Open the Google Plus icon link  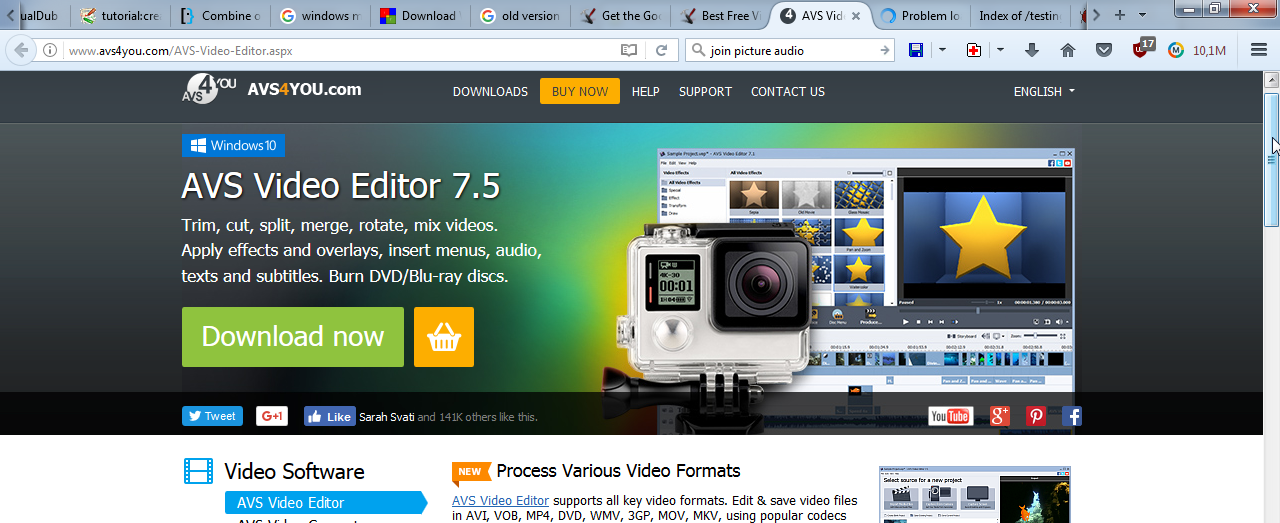(x=1000, y=416)
